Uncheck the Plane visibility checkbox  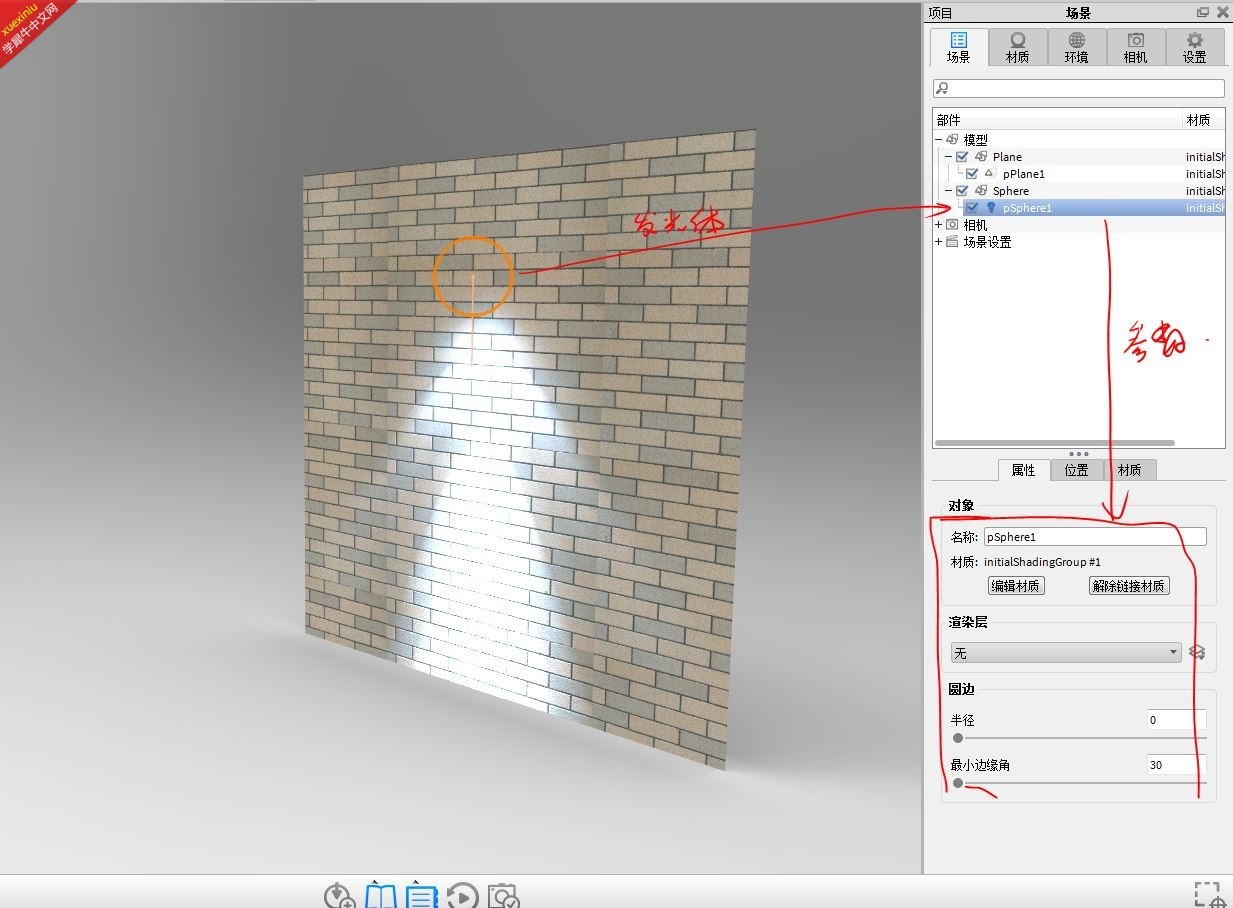click(962, 157)
